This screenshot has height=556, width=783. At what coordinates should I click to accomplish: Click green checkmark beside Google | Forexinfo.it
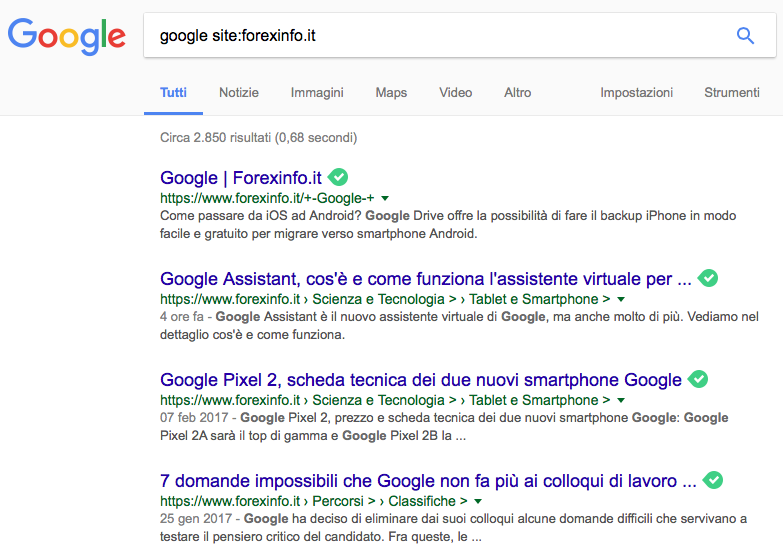coord(339,177)
